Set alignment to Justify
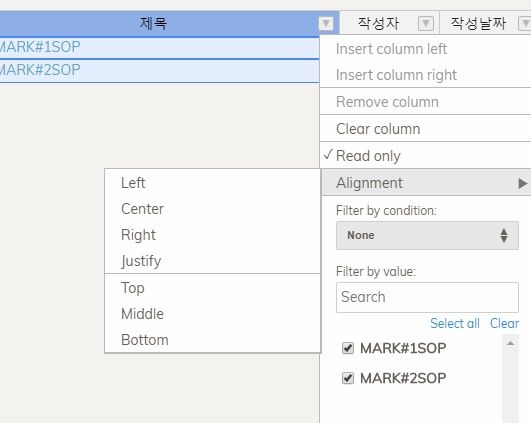This screenshot has width=531, height=423. [x=212, y=261]
